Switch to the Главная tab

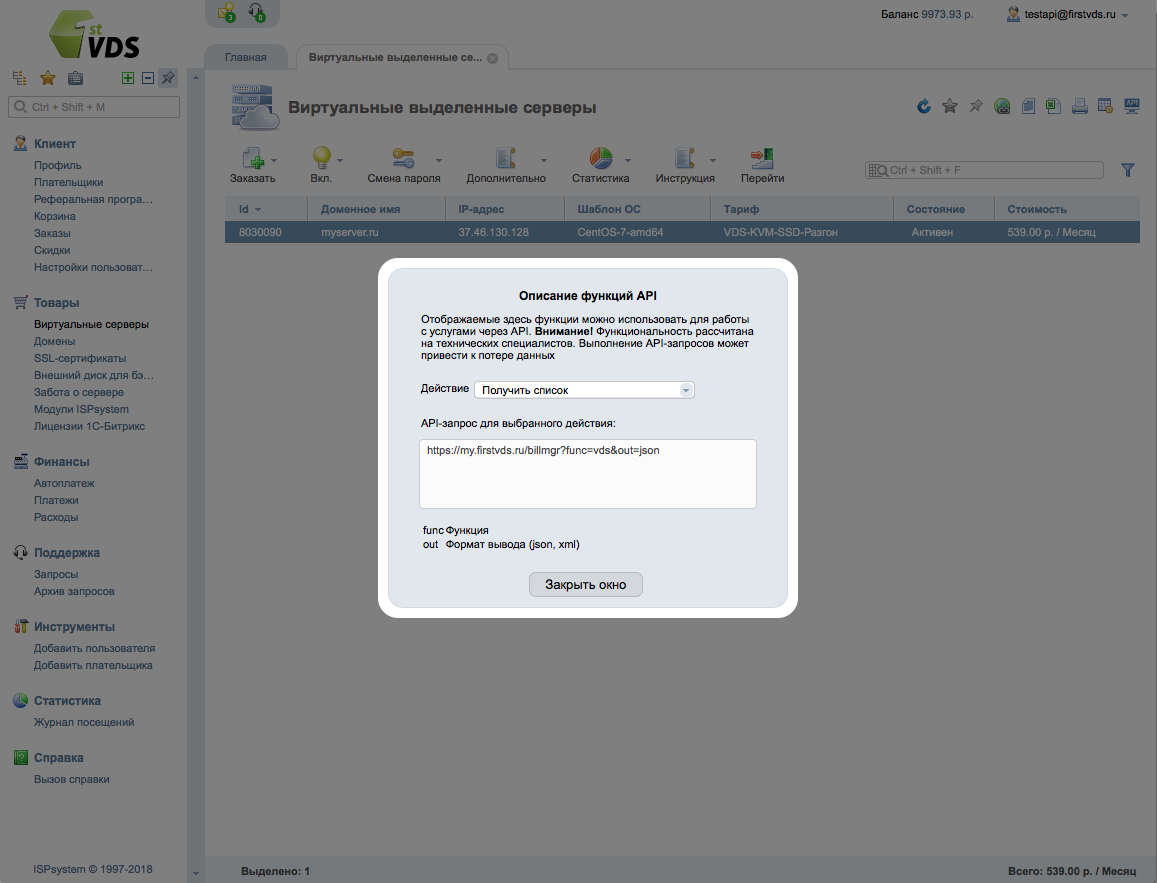[x=245, y=57]
